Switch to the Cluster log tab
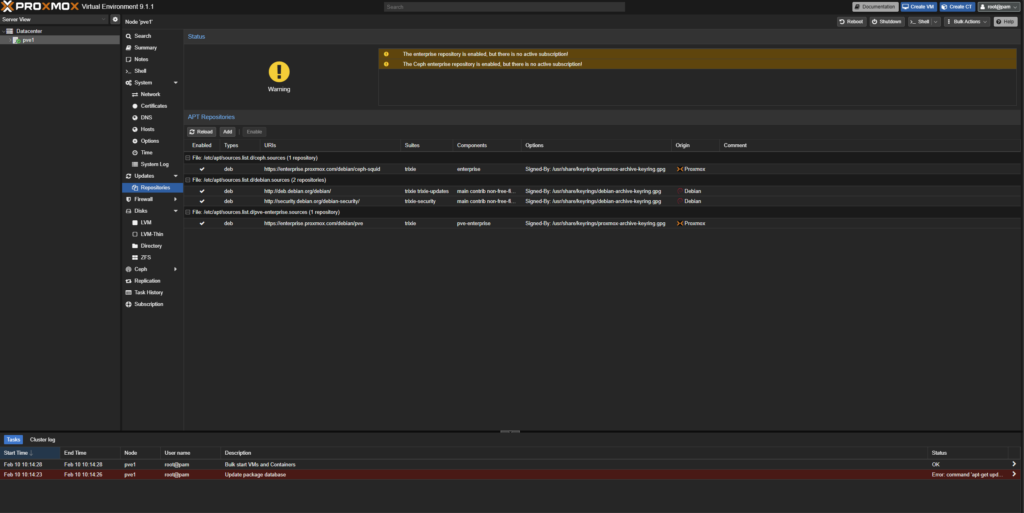Screen dimensions: 1024x513 coord(42,439)
